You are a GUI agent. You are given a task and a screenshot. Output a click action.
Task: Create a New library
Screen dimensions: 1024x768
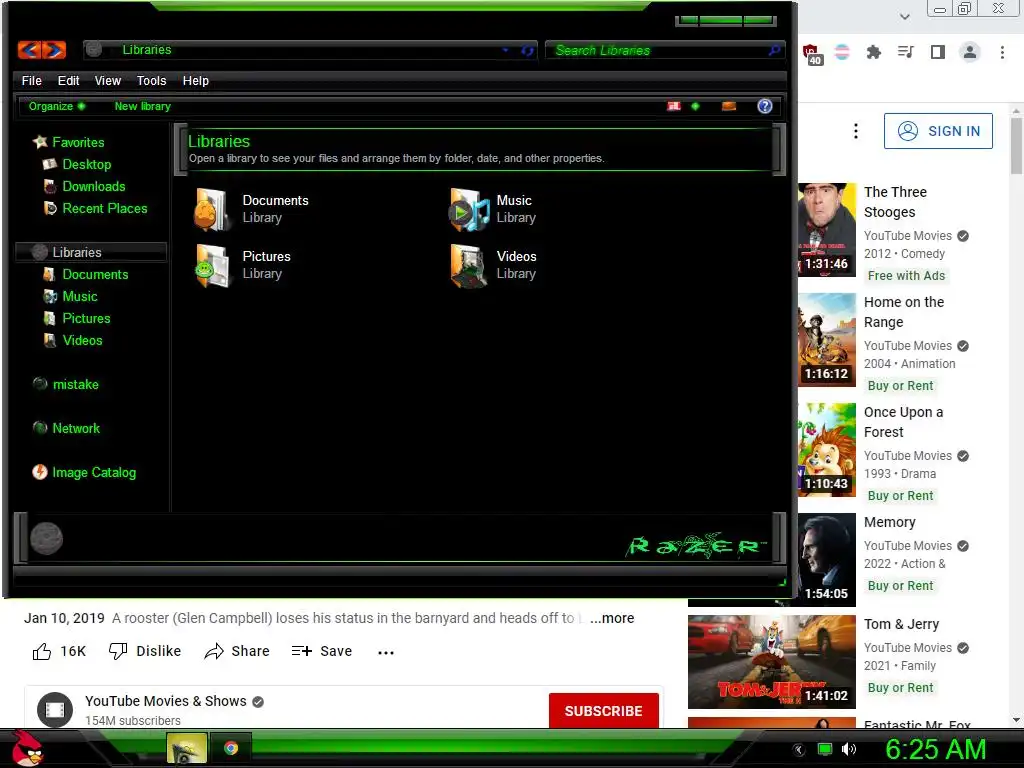coord(142,106)
